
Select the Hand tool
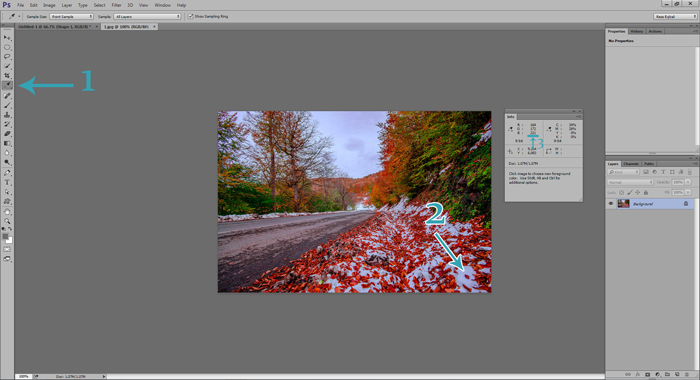(x=7, y=212)
